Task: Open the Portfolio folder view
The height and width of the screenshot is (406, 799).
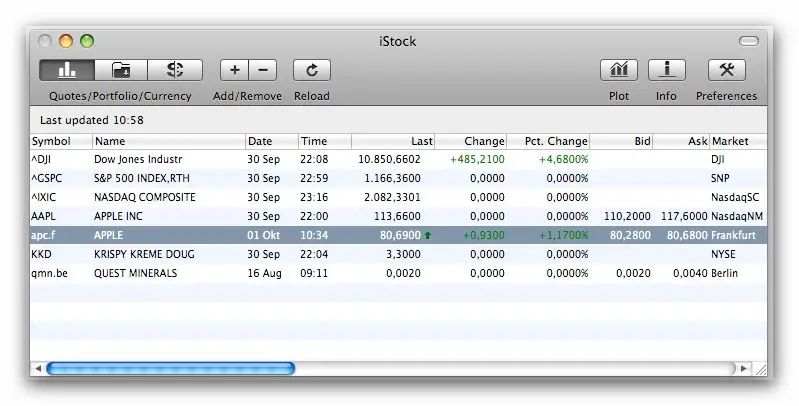Action: 121,70
